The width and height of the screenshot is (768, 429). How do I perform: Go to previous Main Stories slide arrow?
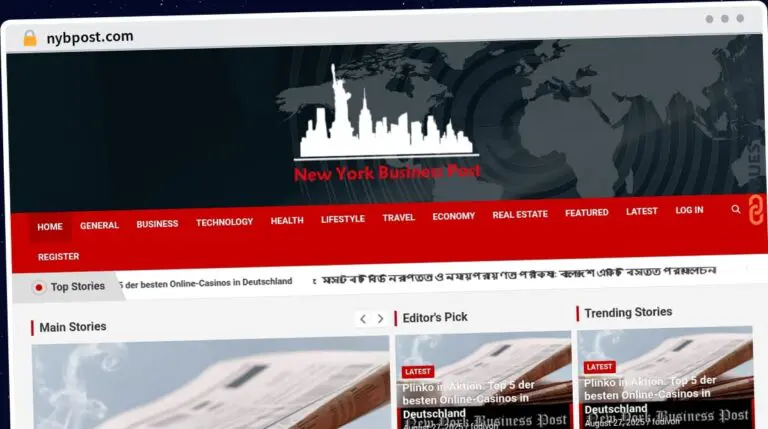pos(363,319)
